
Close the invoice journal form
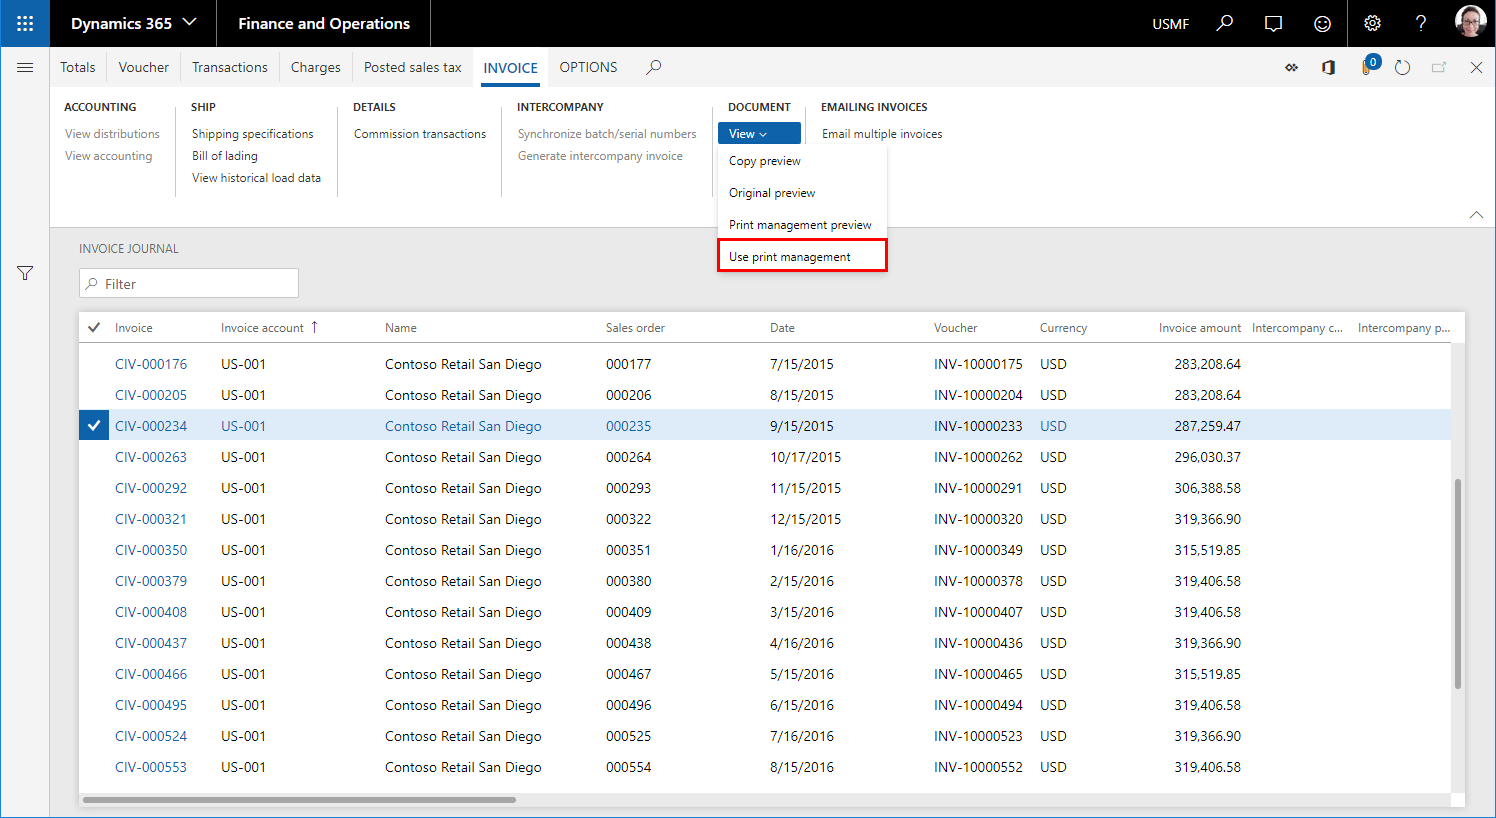pos(1476,67)
